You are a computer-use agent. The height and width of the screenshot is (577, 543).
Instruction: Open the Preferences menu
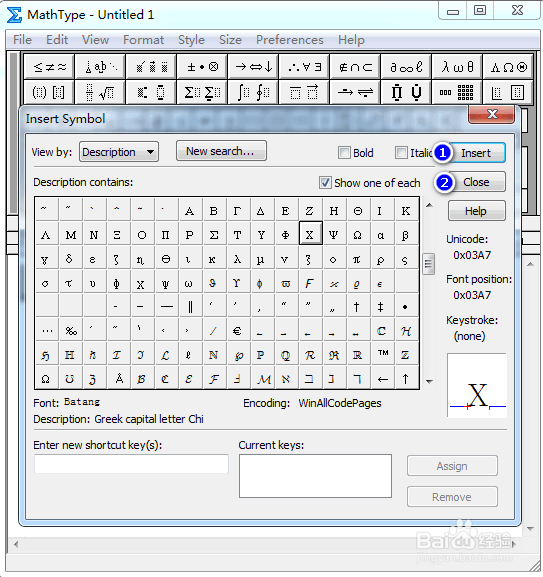point(290,40)
